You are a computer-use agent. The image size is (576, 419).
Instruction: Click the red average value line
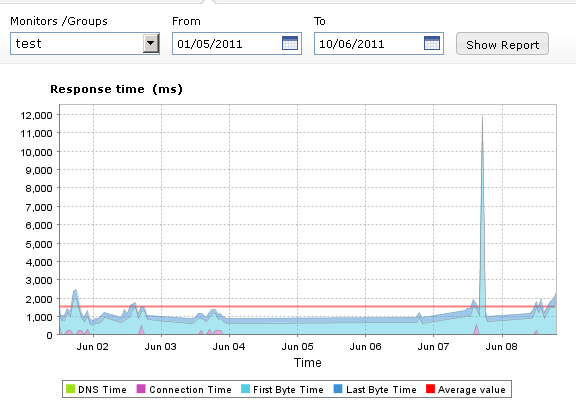point(308,306)
